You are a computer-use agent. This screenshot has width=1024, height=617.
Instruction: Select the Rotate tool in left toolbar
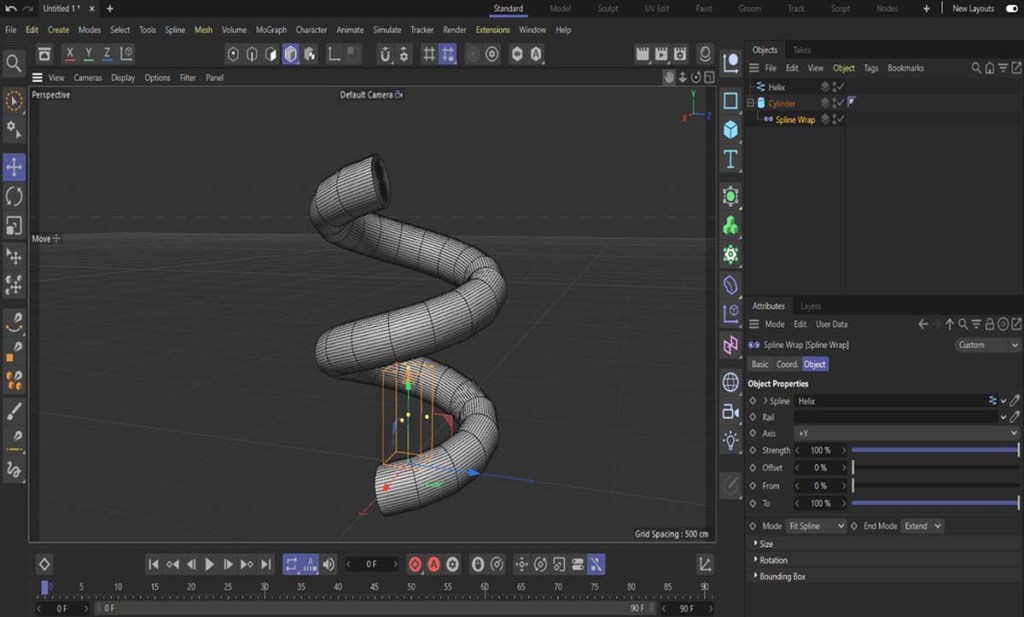[x=14, y=196]
